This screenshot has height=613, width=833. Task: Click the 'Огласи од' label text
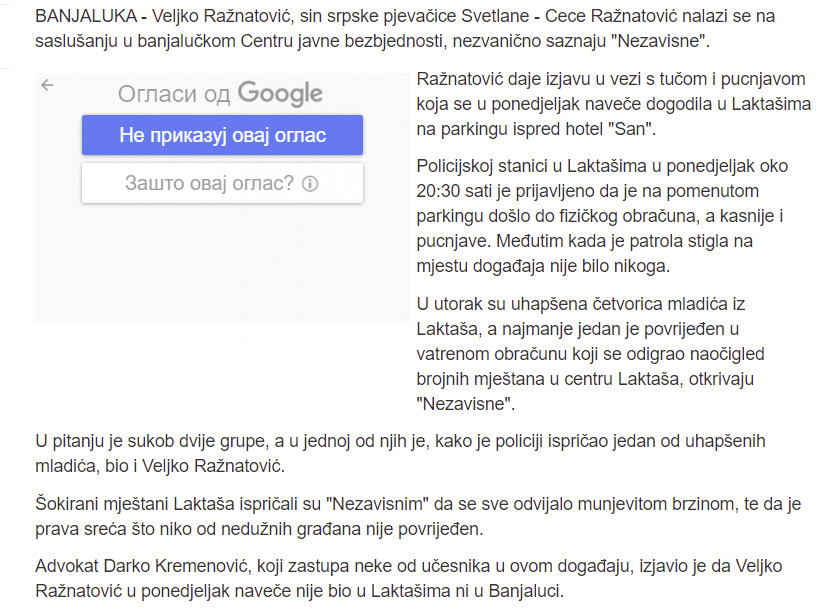pos(174,94)
